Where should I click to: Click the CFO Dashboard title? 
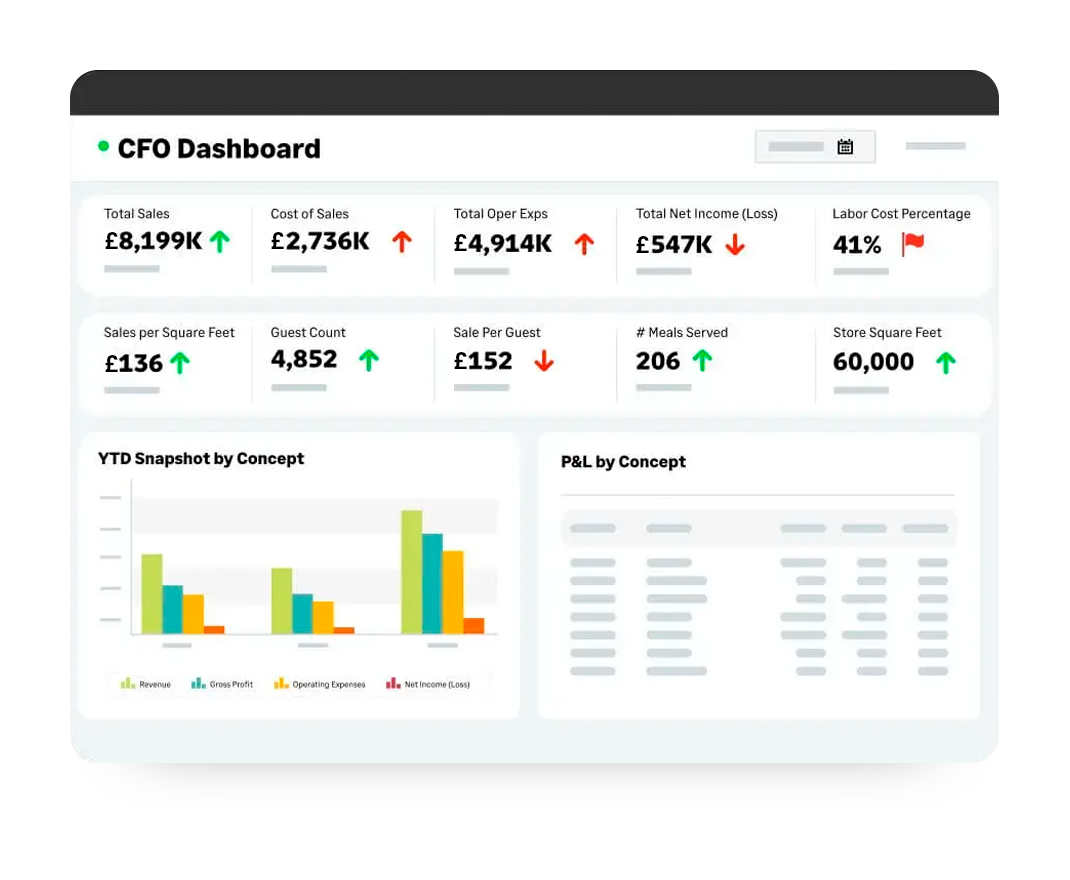coord(219,149)
